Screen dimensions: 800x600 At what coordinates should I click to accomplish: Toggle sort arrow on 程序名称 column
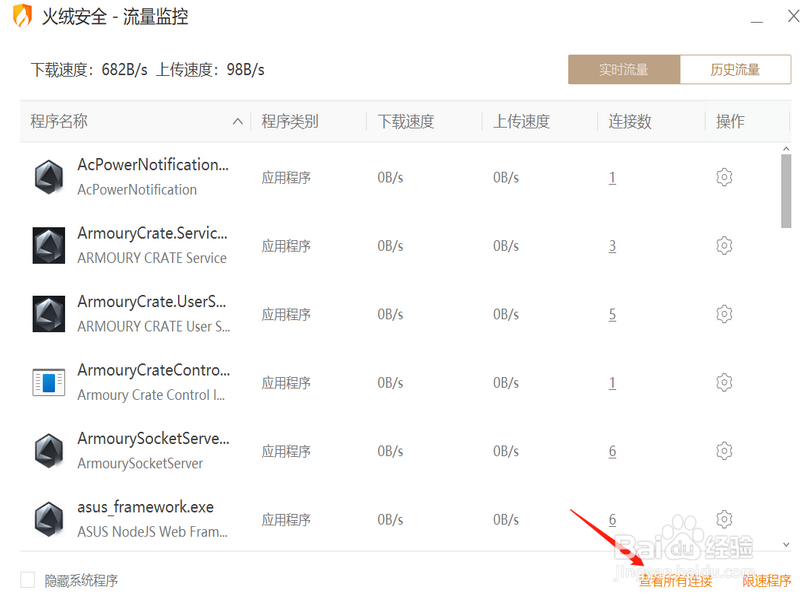(x=237, y=121)
